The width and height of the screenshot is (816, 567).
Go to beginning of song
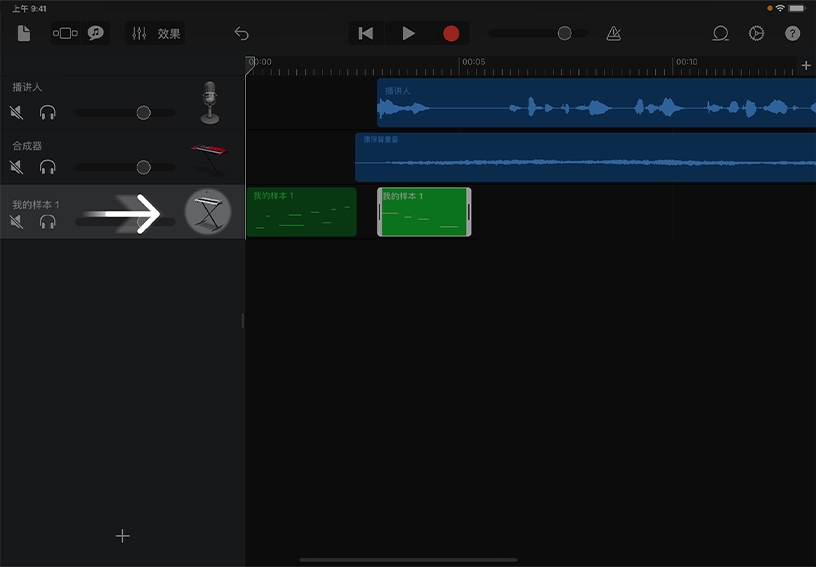click(366, 33)
